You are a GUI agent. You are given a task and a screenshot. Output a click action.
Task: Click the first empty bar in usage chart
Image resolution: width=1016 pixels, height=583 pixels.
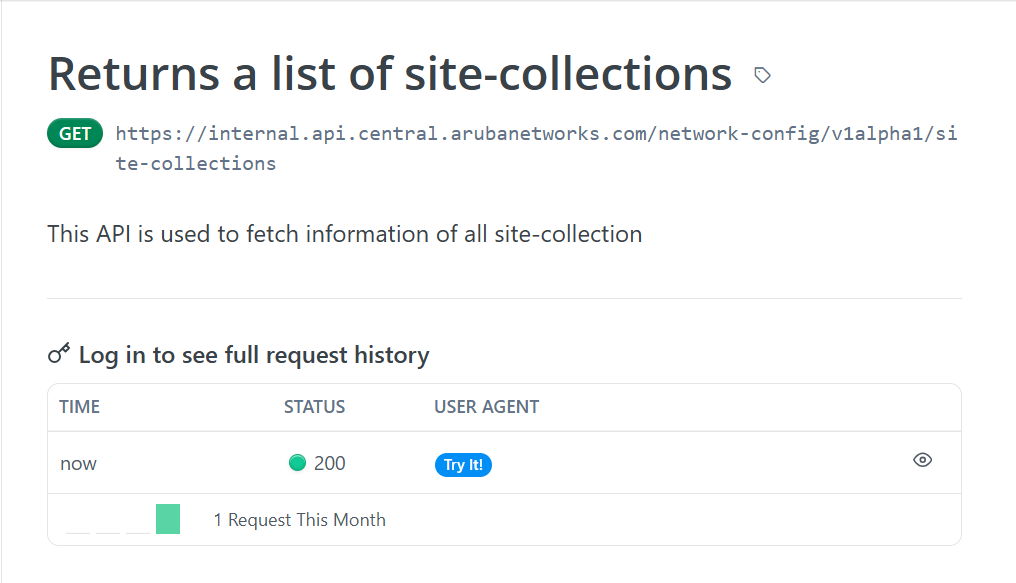click(78, 531)
